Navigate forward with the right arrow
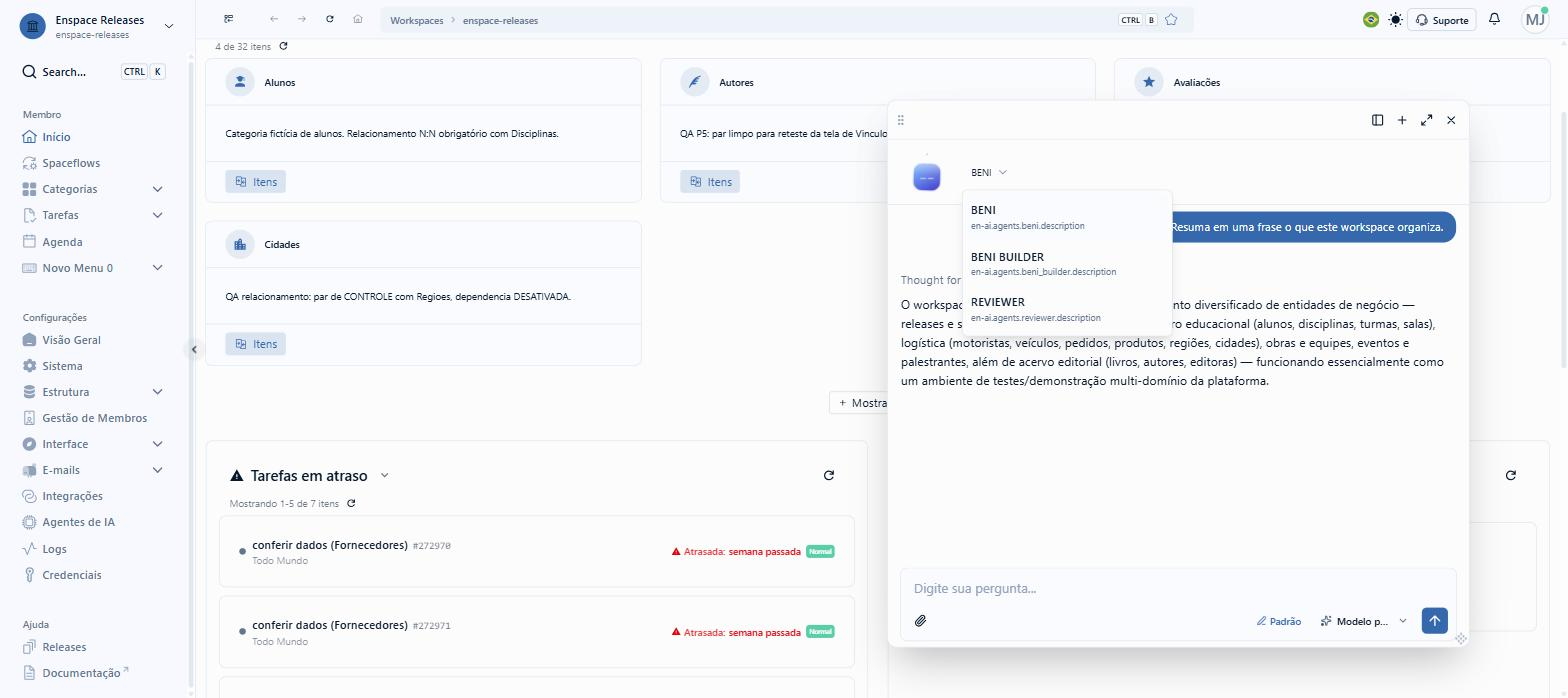The height and width of the screenshot is (698, 1568). click(x=302, y=19)
